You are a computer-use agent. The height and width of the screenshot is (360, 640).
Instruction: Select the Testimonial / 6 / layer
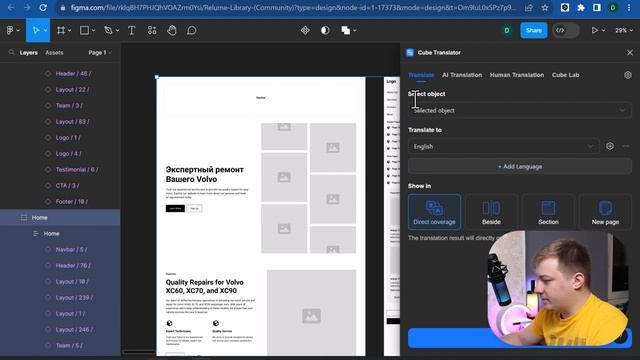click(76, 169)
